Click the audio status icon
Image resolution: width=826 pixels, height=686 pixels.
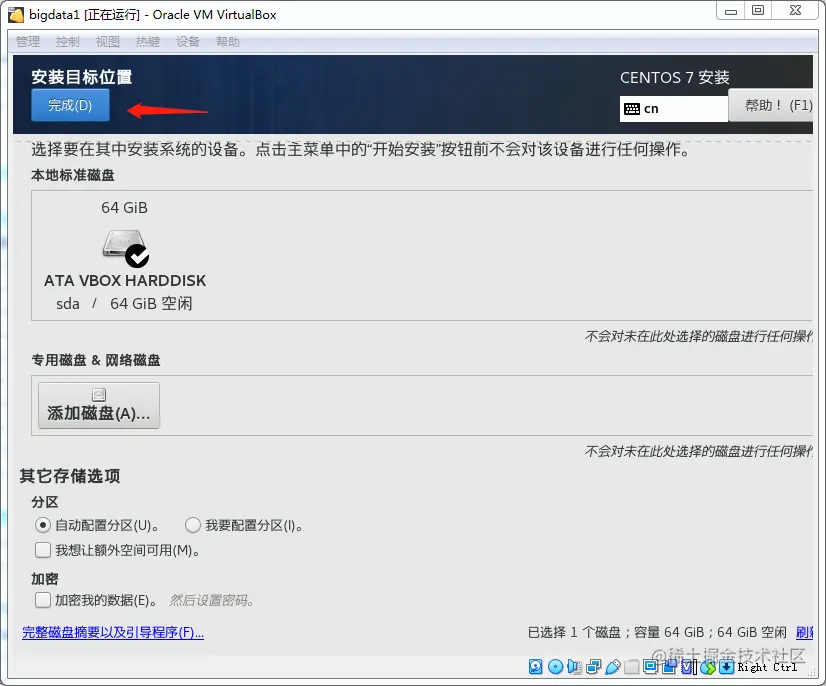click(x=574, y=667)
